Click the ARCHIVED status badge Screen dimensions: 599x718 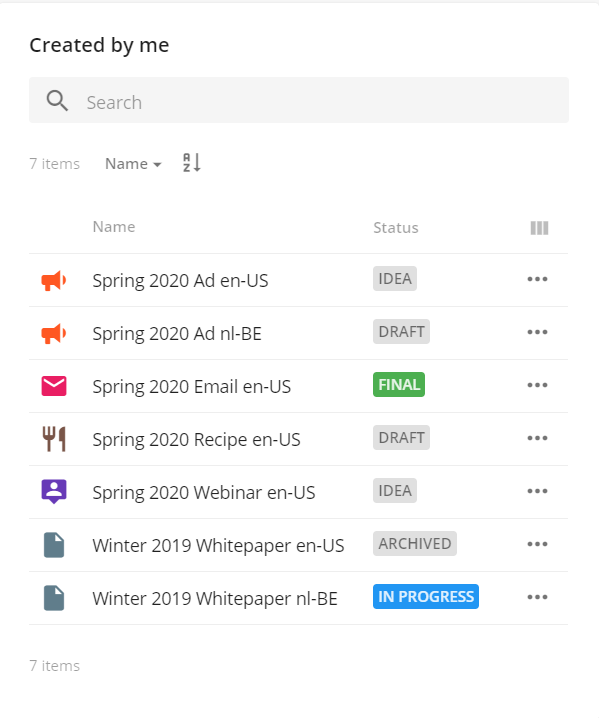coord(414,544)
